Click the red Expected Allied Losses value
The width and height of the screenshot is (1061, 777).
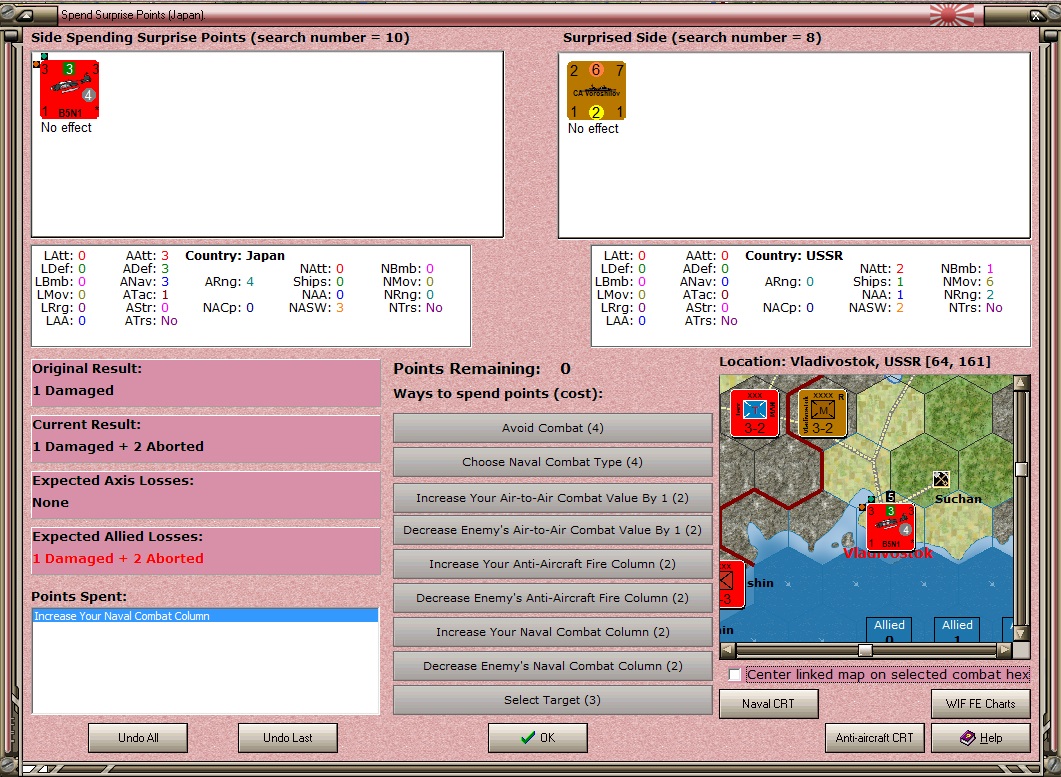click(x=118, y=558)
